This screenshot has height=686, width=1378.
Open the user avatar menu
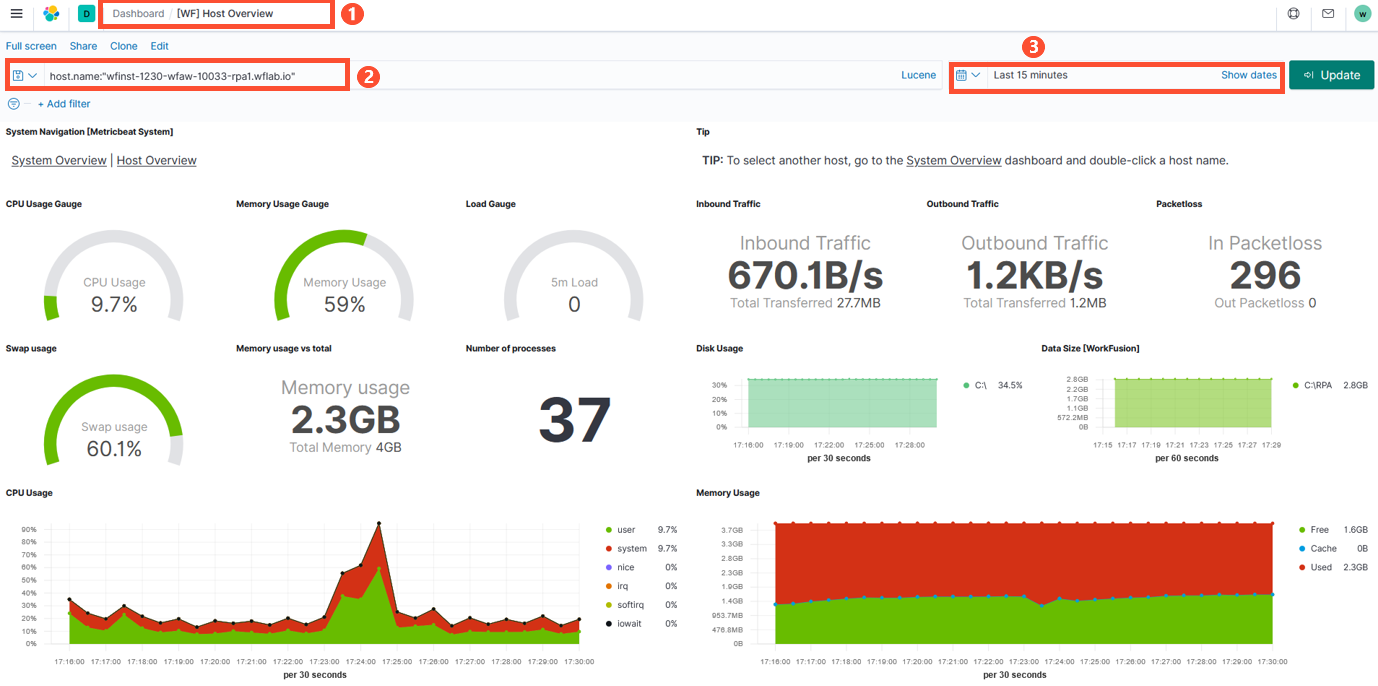coord(1362,14)
